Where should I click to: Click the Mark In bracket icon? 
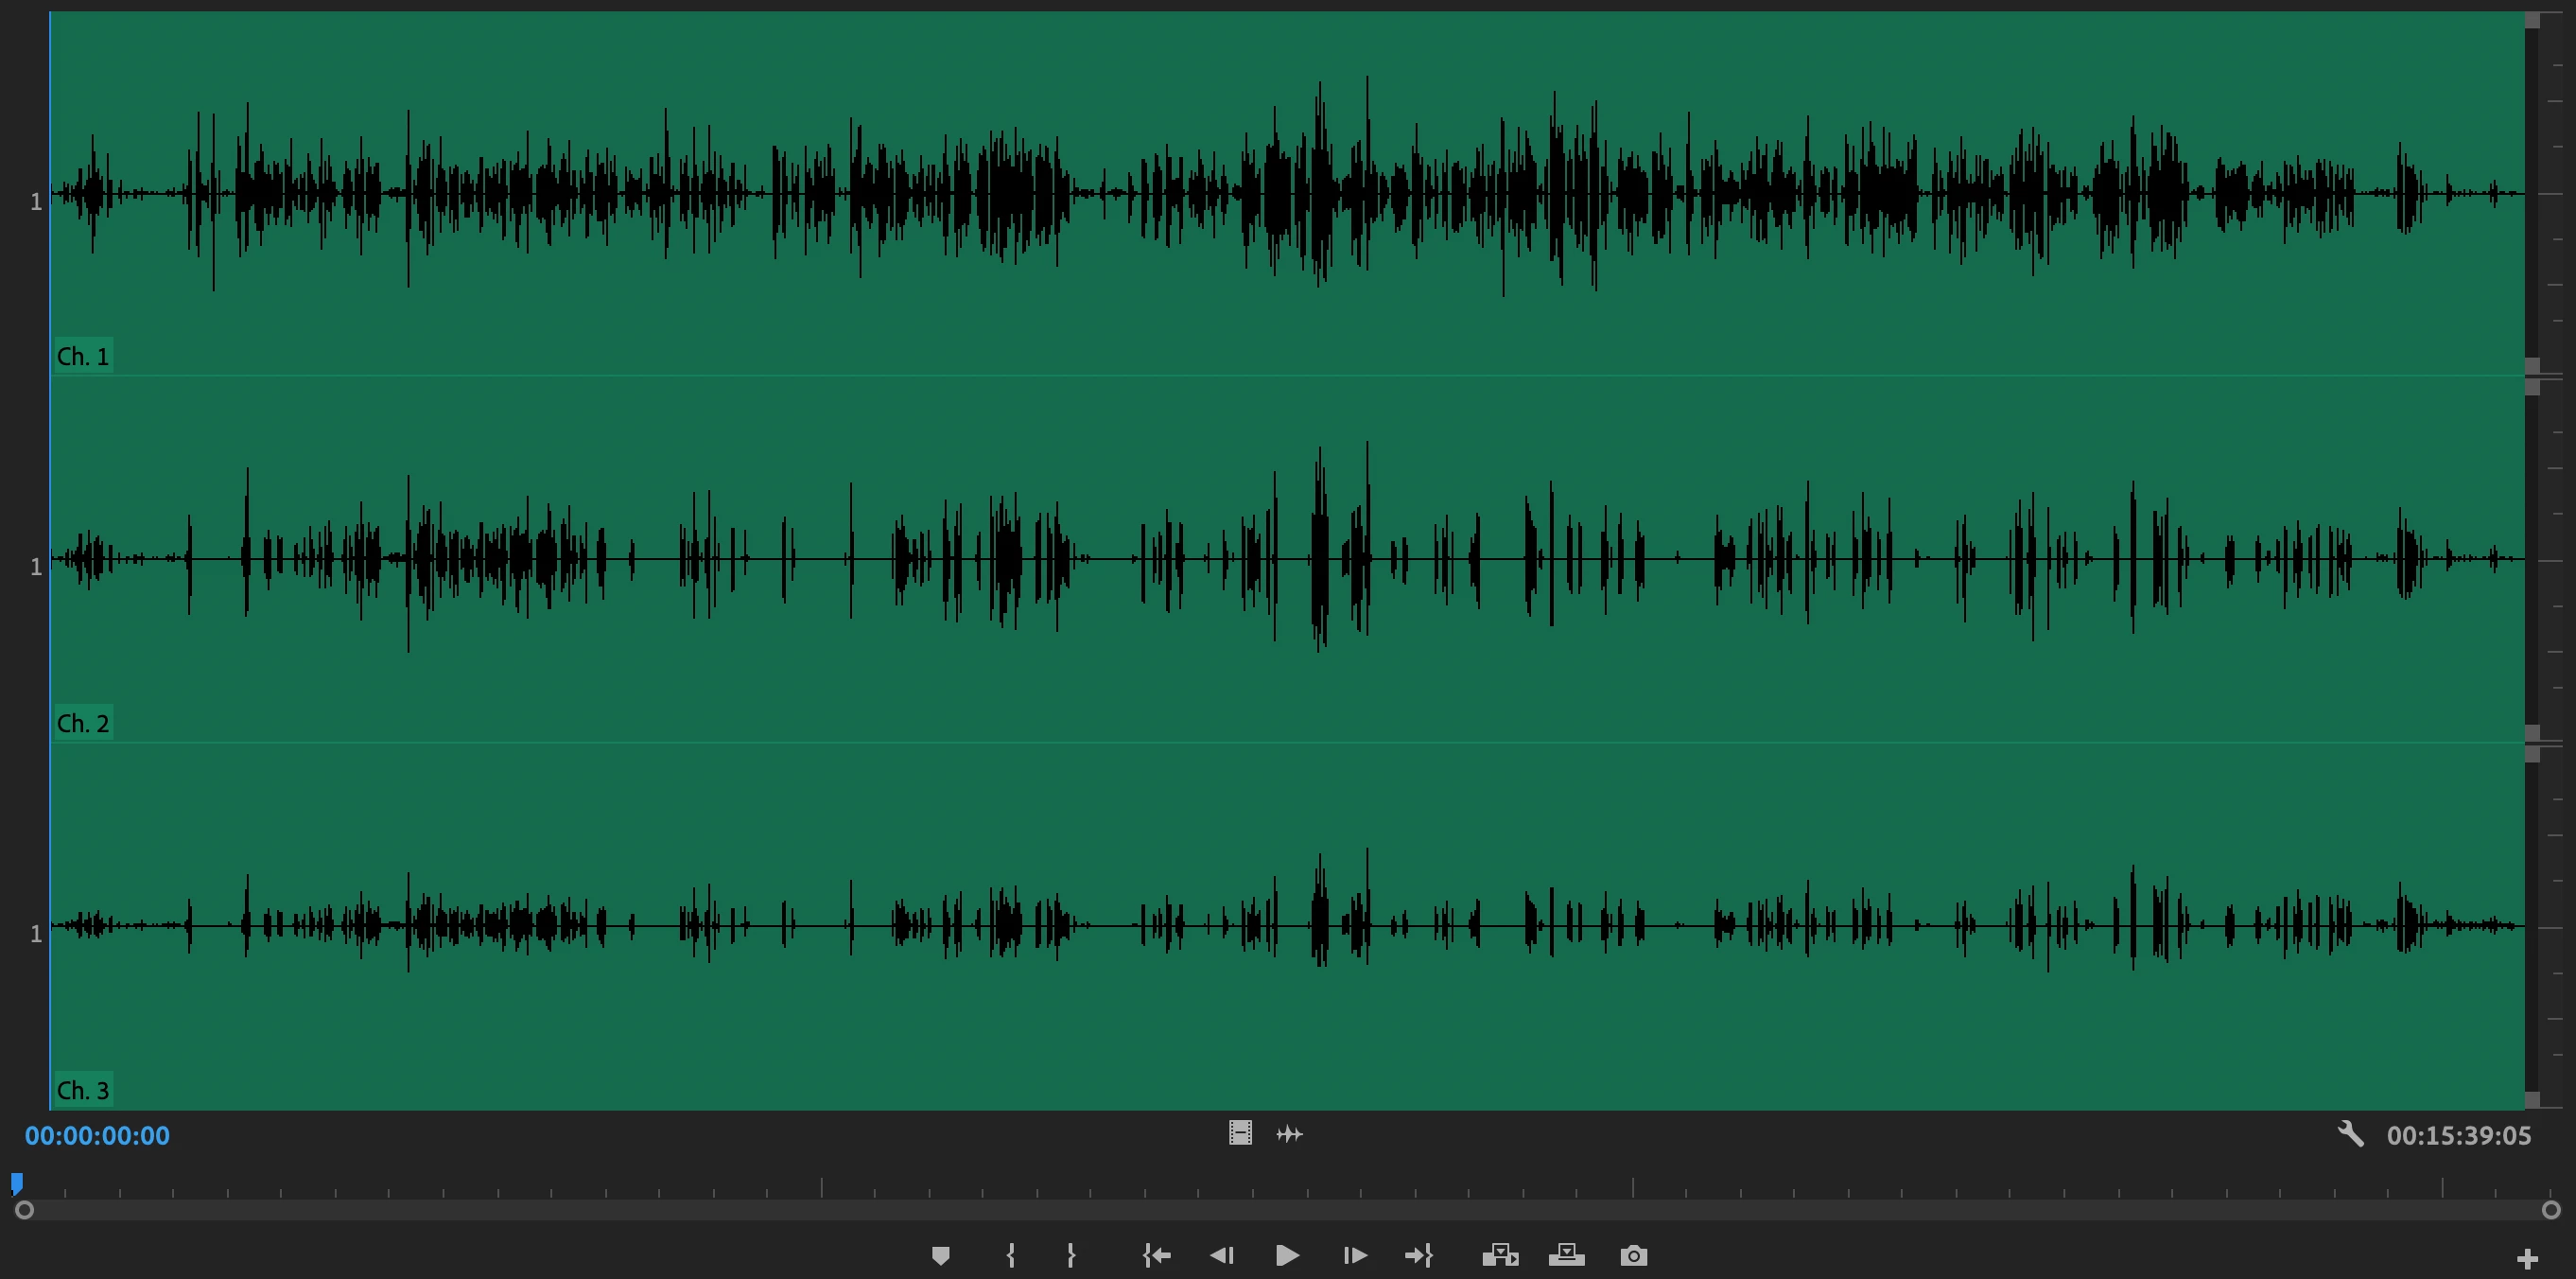1011,1255
